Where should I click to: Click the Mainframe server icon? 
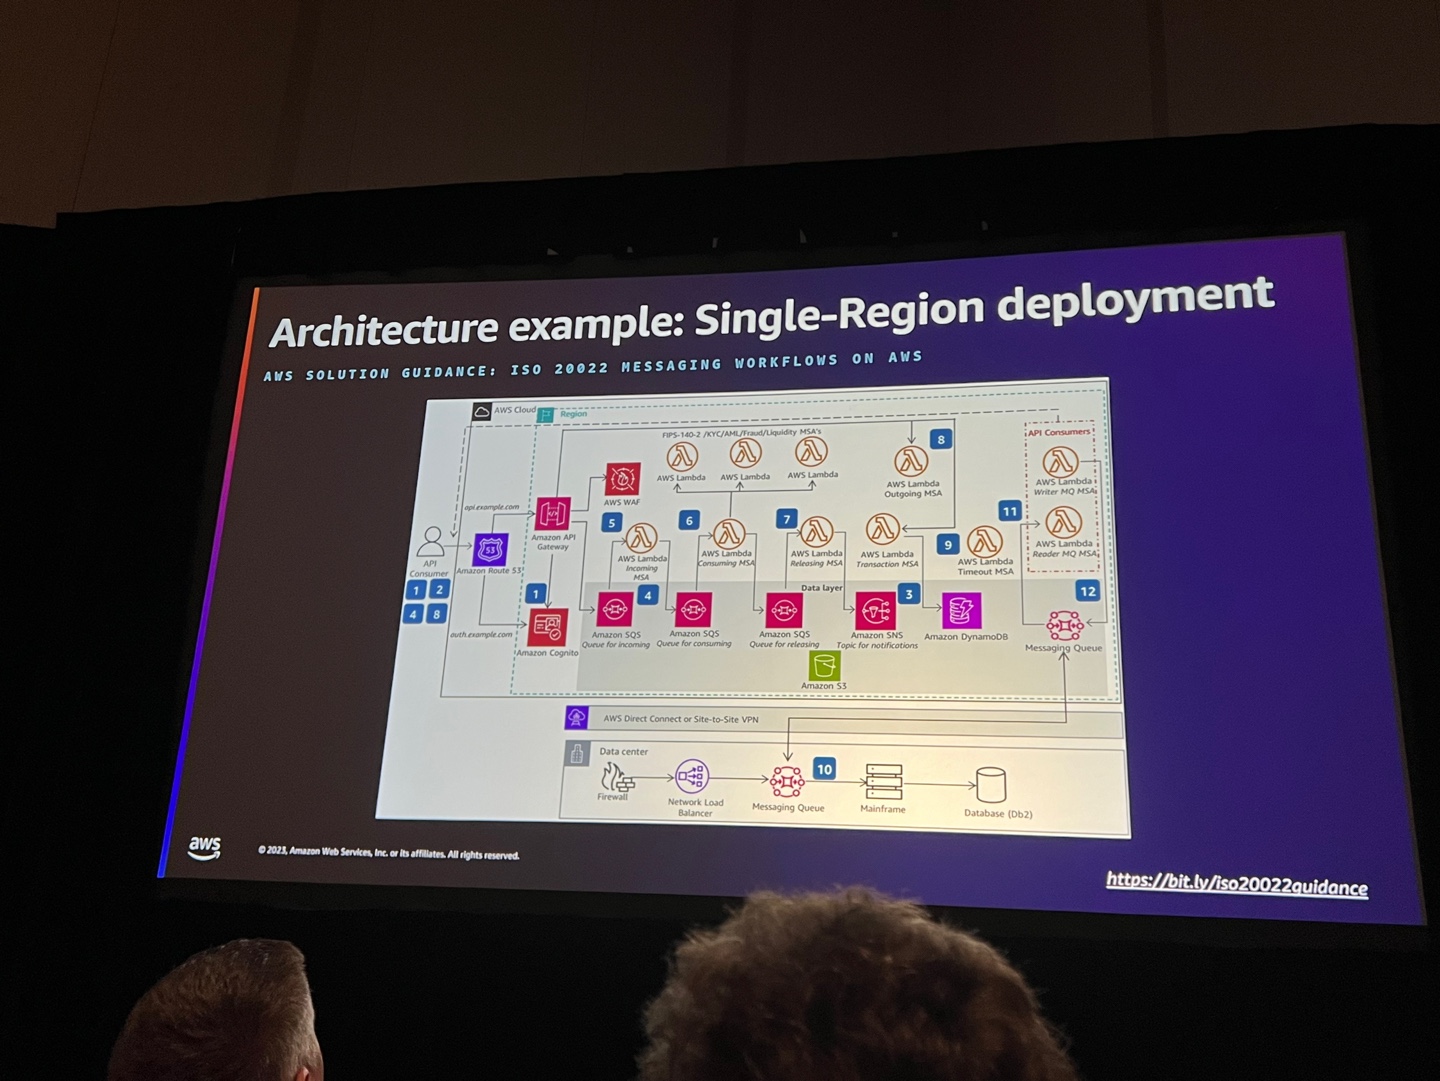(881, 778)
